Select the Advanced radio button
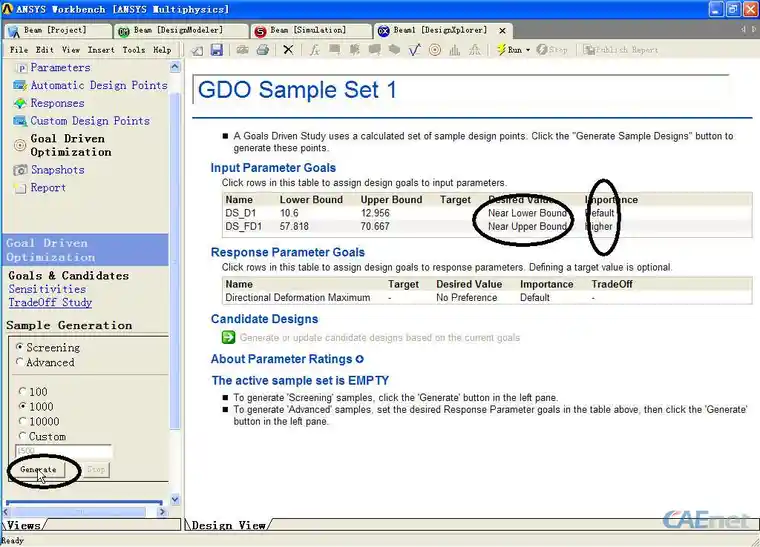This screenshot has width=760, height=547. [19, 361]
